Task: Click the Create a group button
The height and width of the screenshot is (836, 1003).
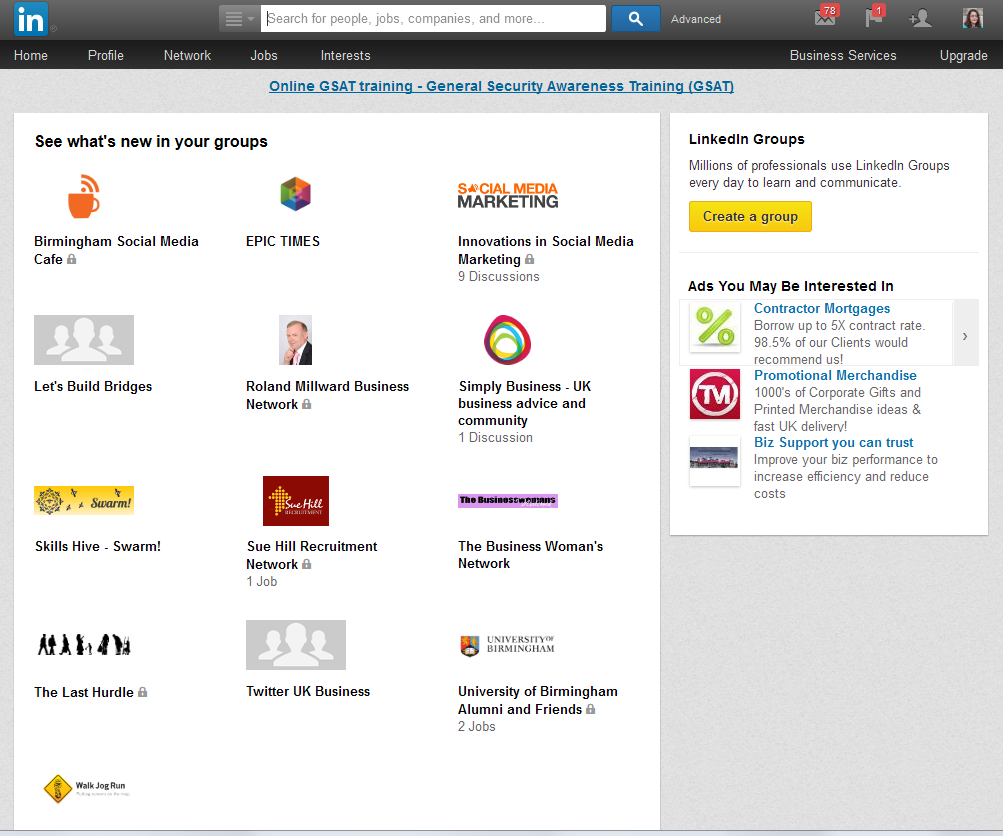Action: 750,217
